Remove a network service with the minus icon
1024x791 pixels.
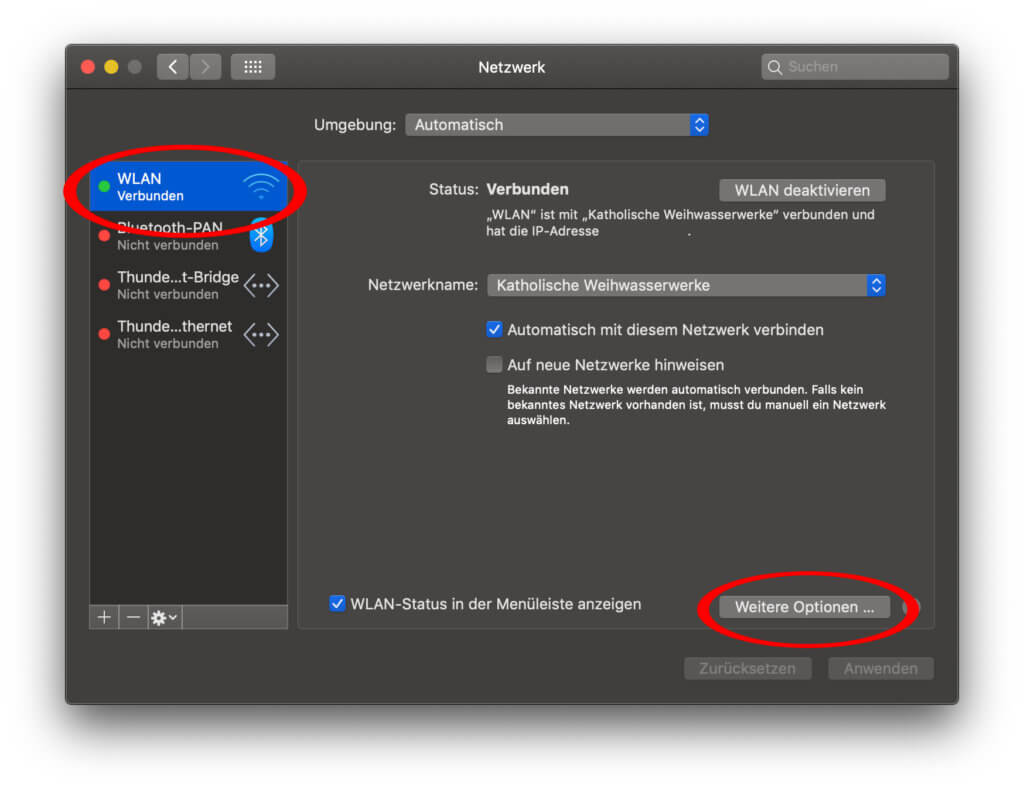[133, 617]
